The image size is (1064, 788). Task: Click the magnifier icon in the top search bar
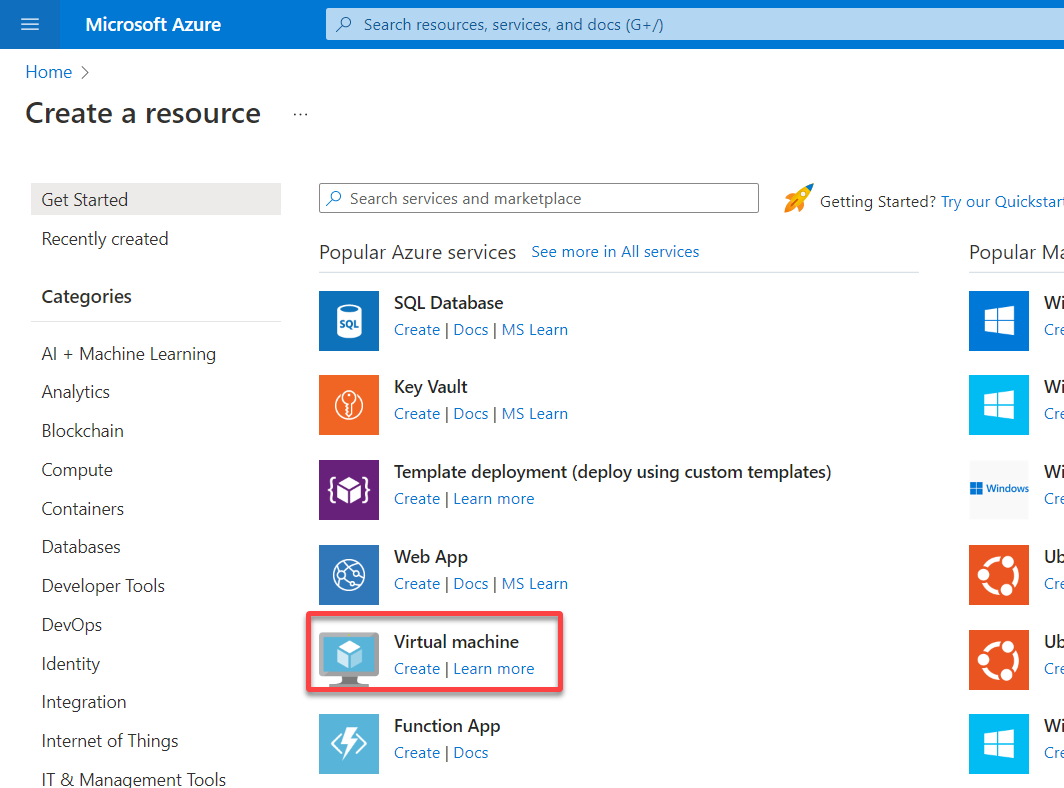click(x=345, y=24)
